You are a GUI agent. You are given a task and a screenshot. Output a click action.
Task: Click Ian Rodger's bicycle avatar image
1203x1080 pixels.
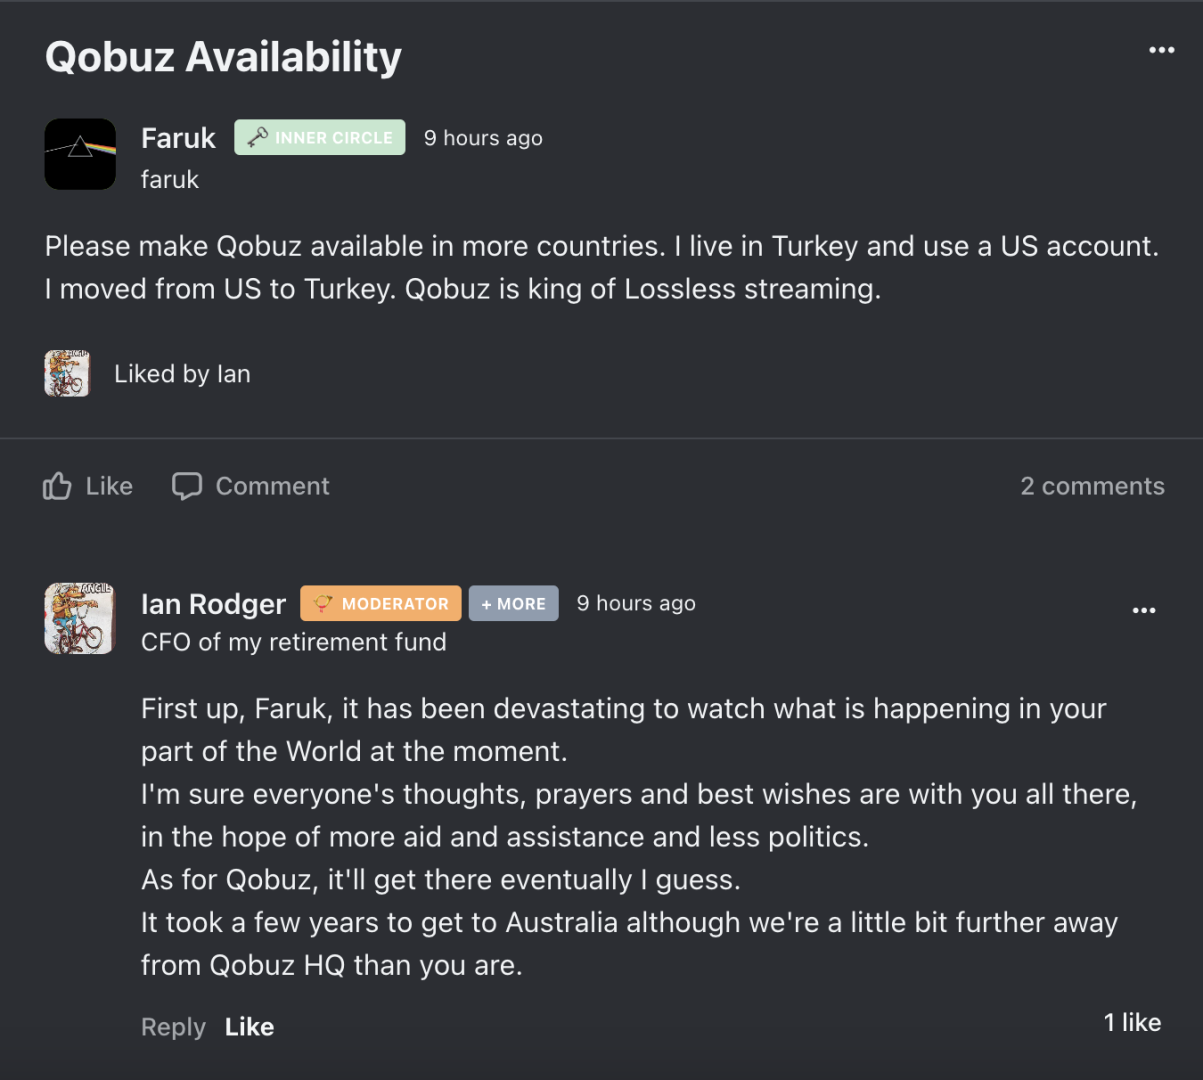[78, 618]
